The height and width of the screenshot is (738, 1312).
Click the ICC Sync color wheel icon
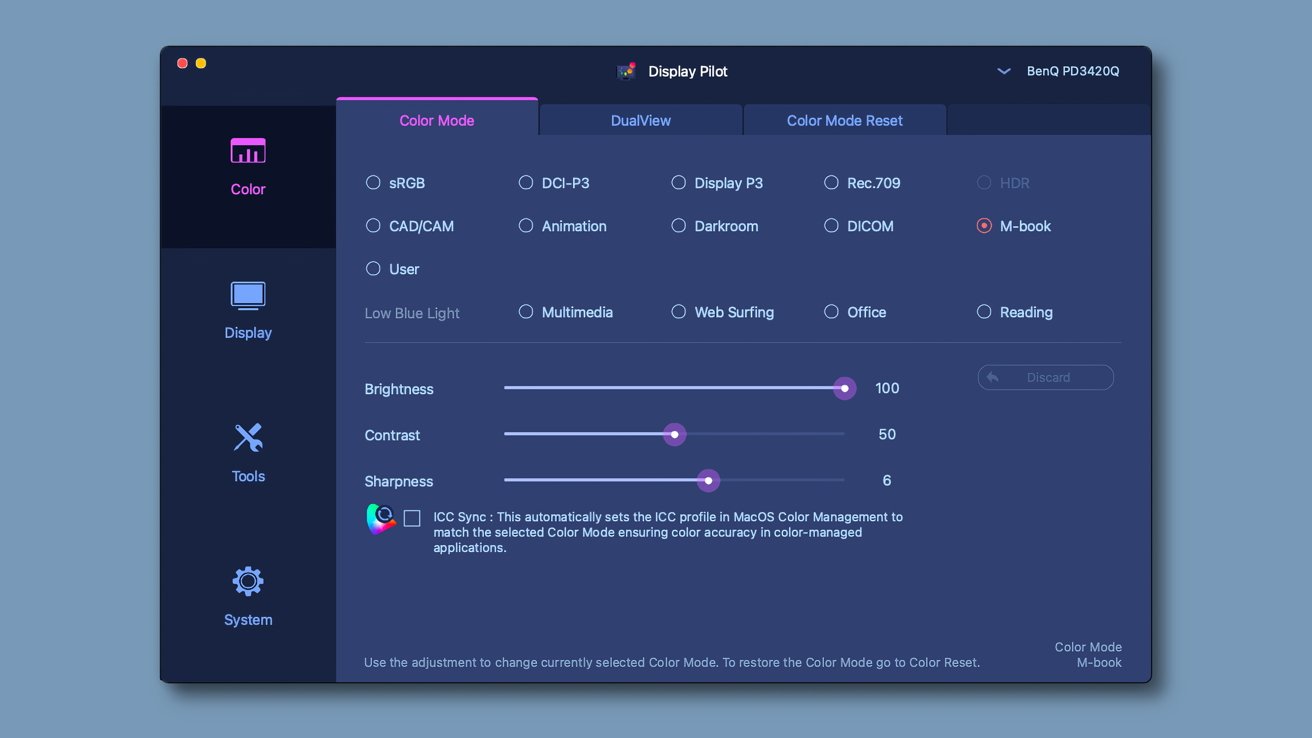(x=381, y=519)
